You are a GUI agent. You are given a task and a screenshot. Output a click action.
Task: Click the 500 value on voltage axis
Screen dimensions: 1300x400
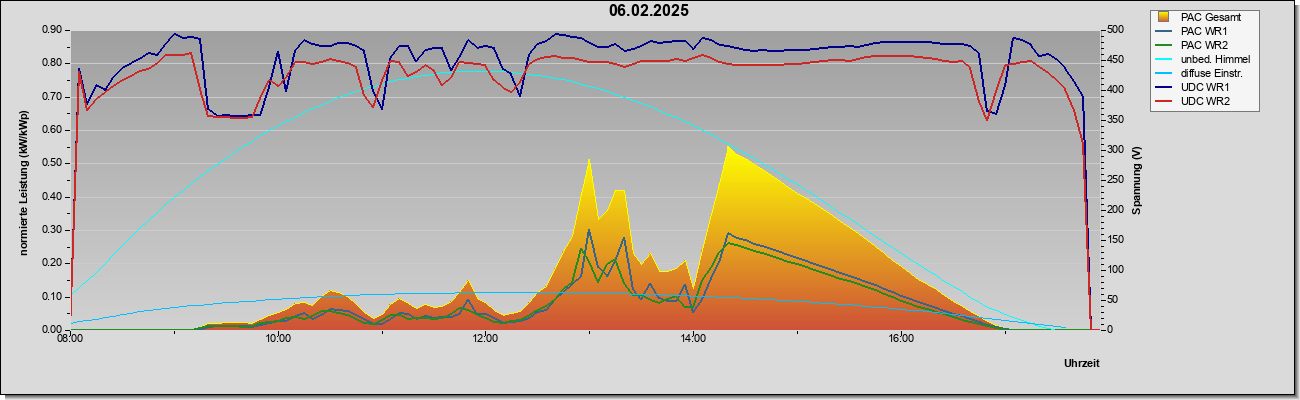point(1107,30)
